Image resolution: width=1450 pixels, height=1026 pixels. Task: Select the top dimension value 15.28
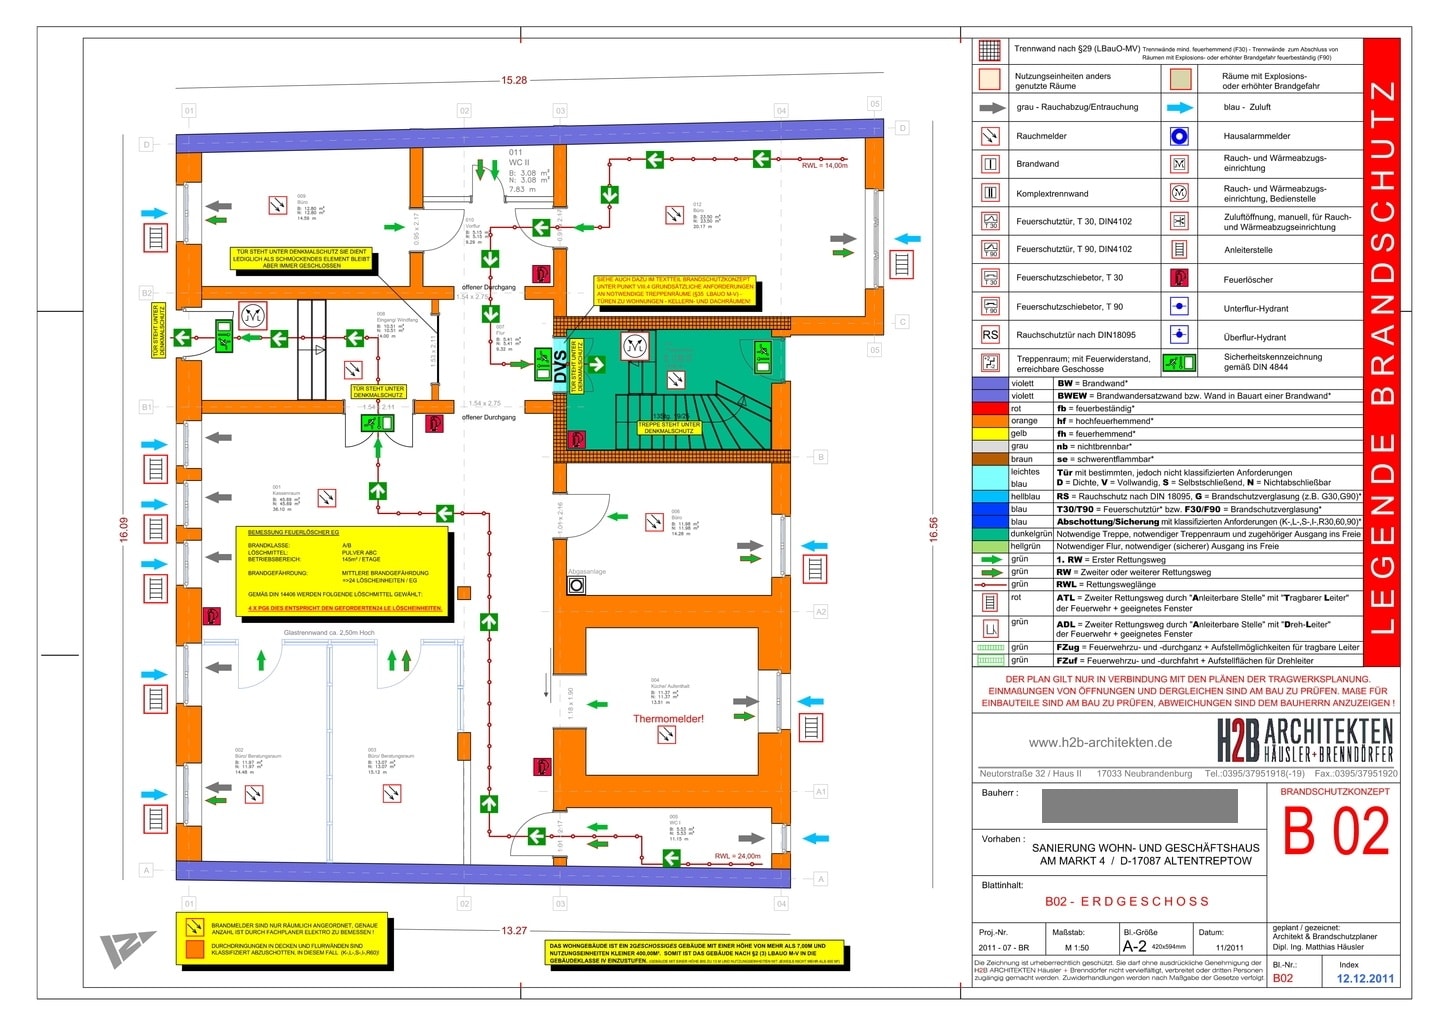tap(514, 80)
